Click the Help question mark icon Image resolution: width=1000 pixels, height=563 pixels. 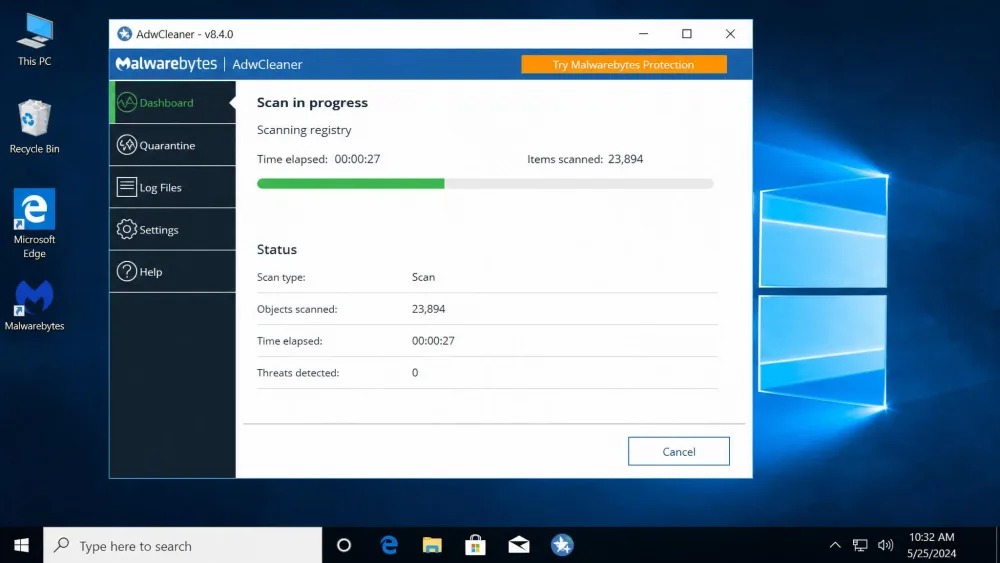pyautogui.click(x=126, y=271)
